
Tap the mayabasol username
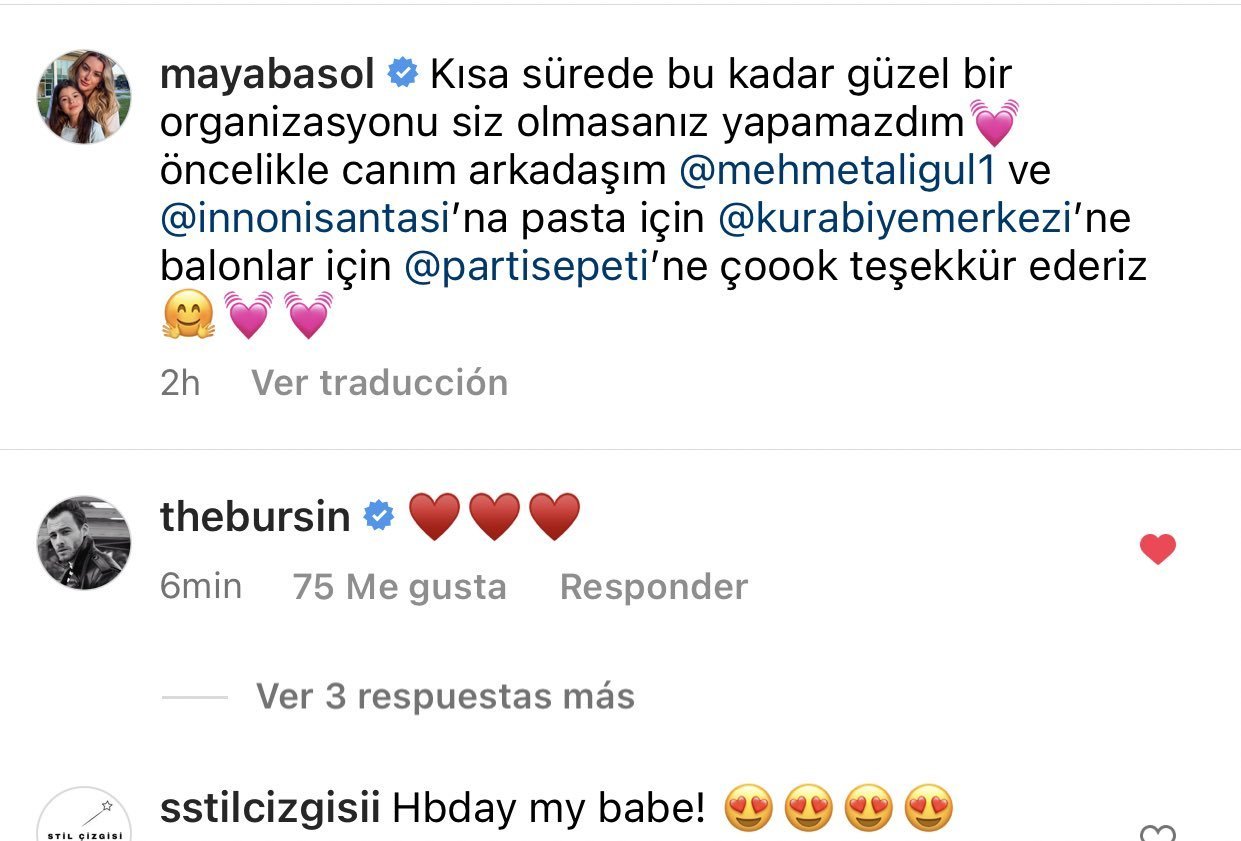click(267, 74)
